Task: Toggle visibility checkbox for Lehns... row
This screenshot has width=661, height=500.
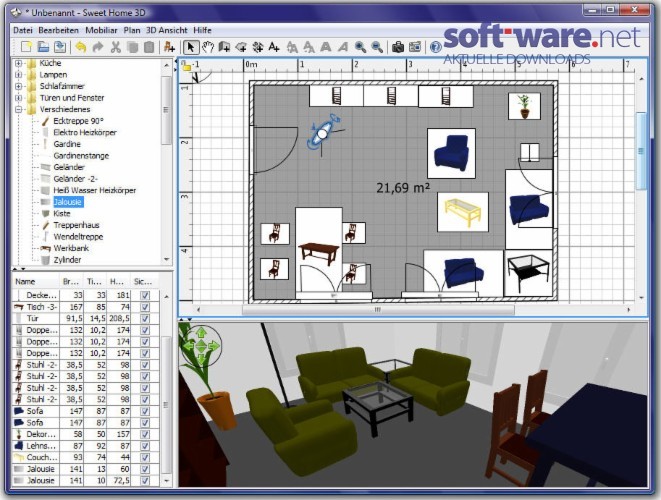Action: click(145, 446)
